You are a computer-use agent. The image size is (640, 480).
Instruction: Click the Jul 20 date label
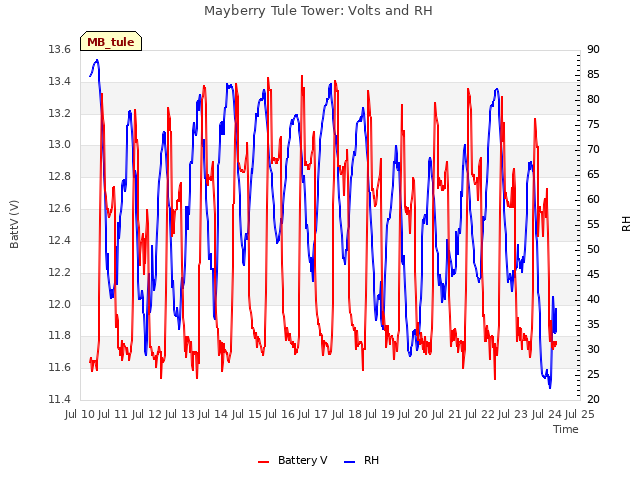coord(413,415)
